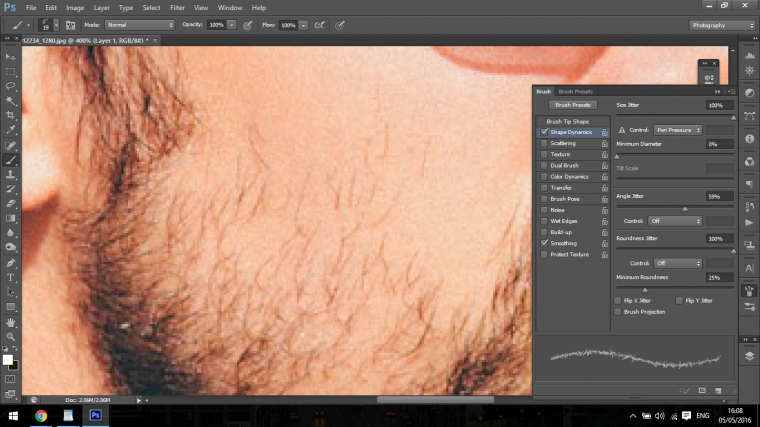Open the Photography workspace dropdown
The image size is (760, 427).
point(723,25)
